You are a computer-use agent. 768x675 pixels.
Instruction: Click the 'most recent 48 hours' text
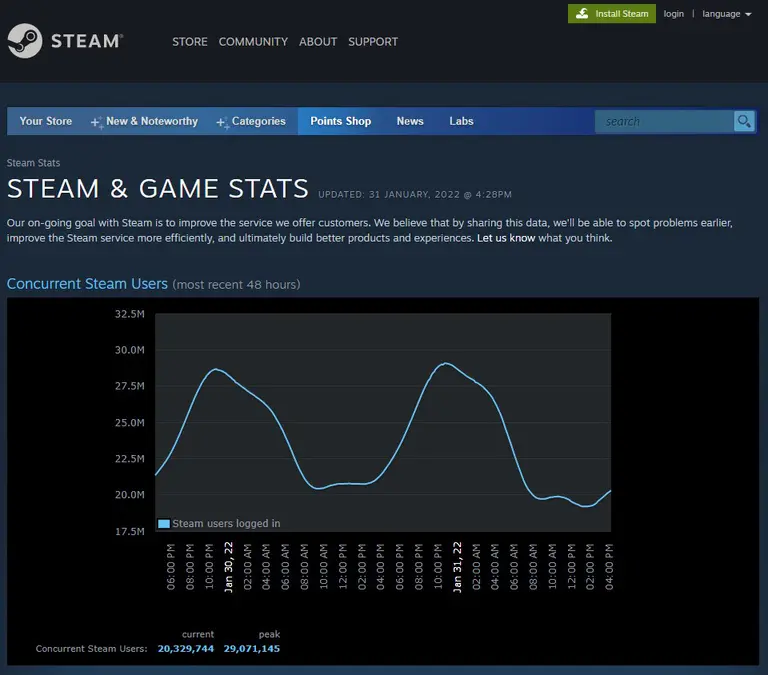[237, 285]
